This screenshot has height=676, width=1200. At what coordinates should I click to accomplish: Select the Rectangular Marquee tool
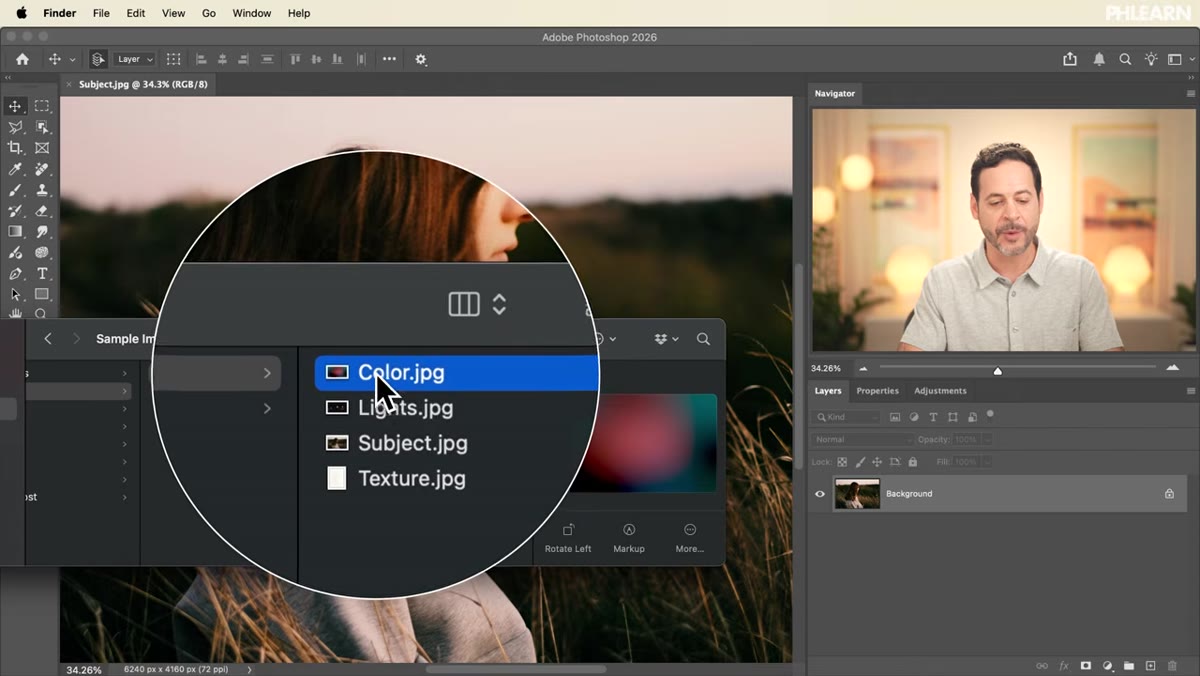(42, 106)
